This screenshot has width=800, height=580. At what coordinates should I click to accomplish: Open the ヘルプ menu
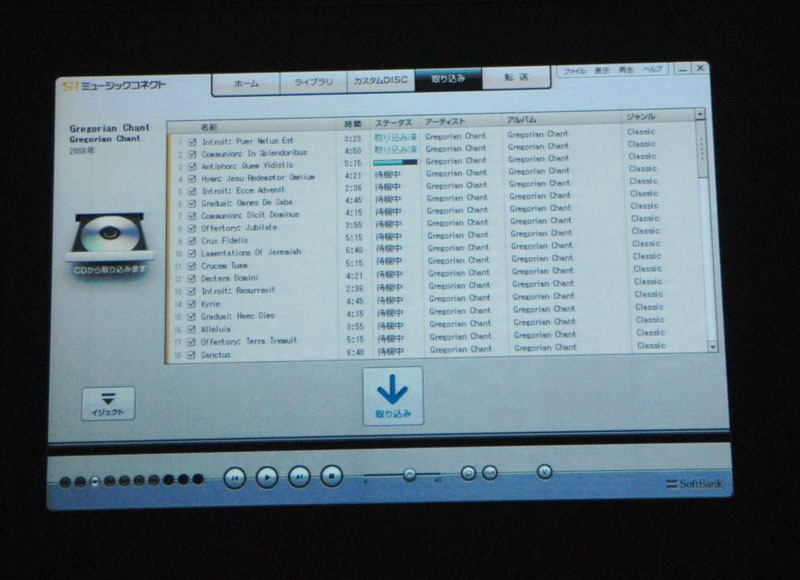[x=653, y=71]
